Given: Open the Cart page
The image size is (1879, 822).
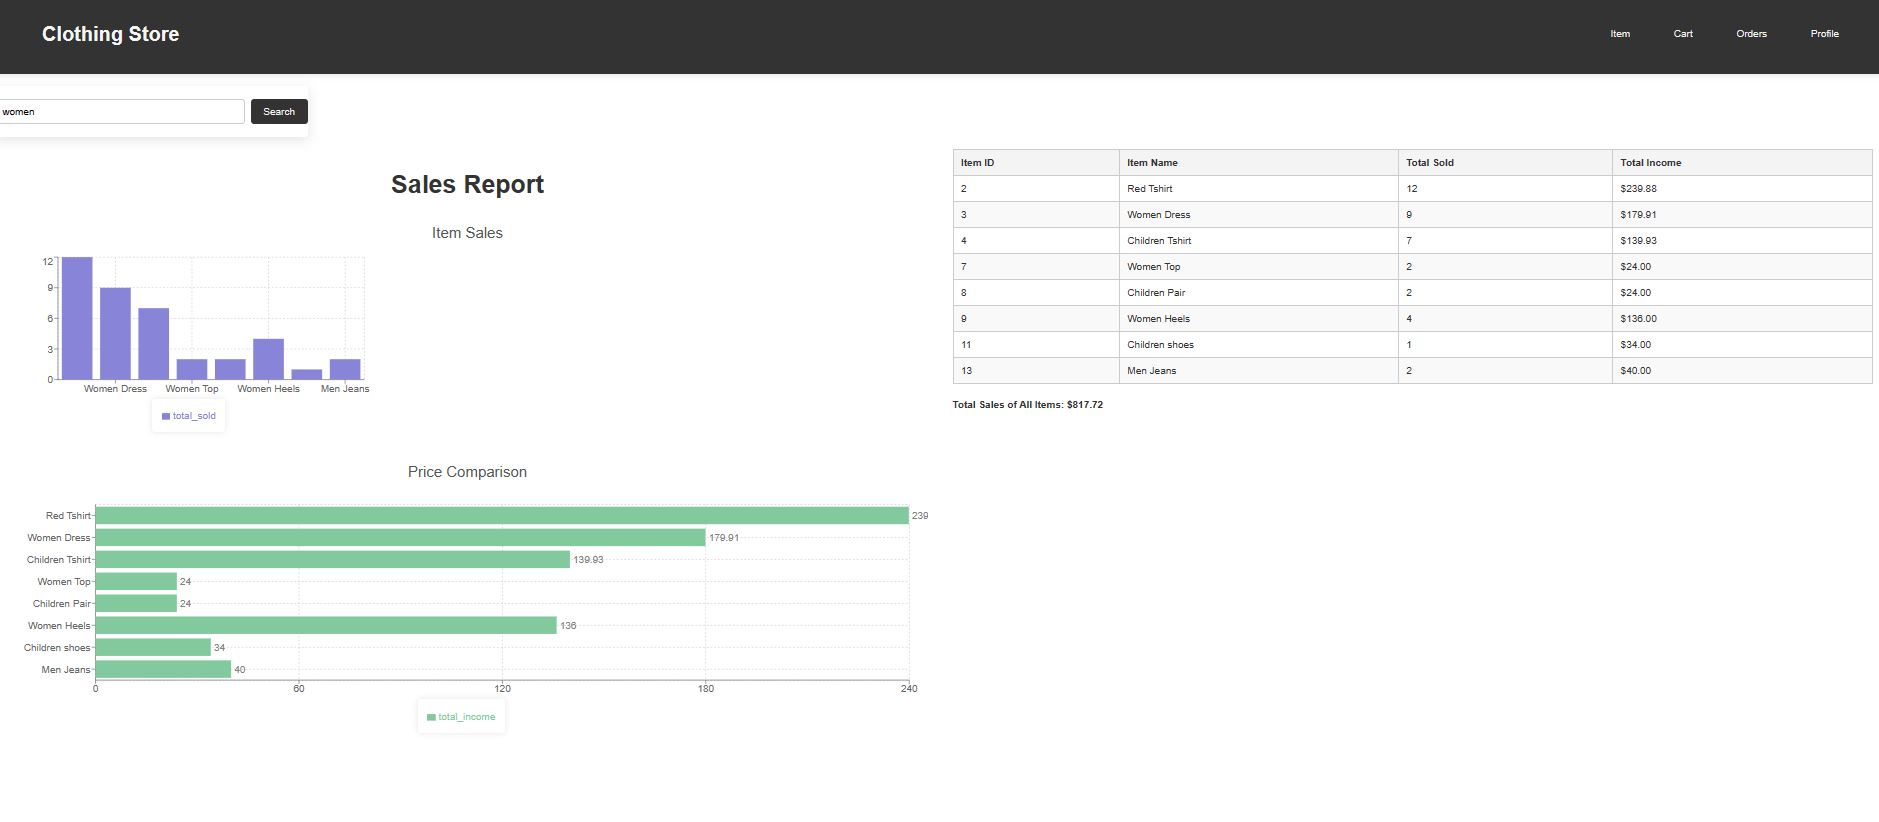Looking at the screenshot, I should pyautogui.click(x=1683, y=34).
